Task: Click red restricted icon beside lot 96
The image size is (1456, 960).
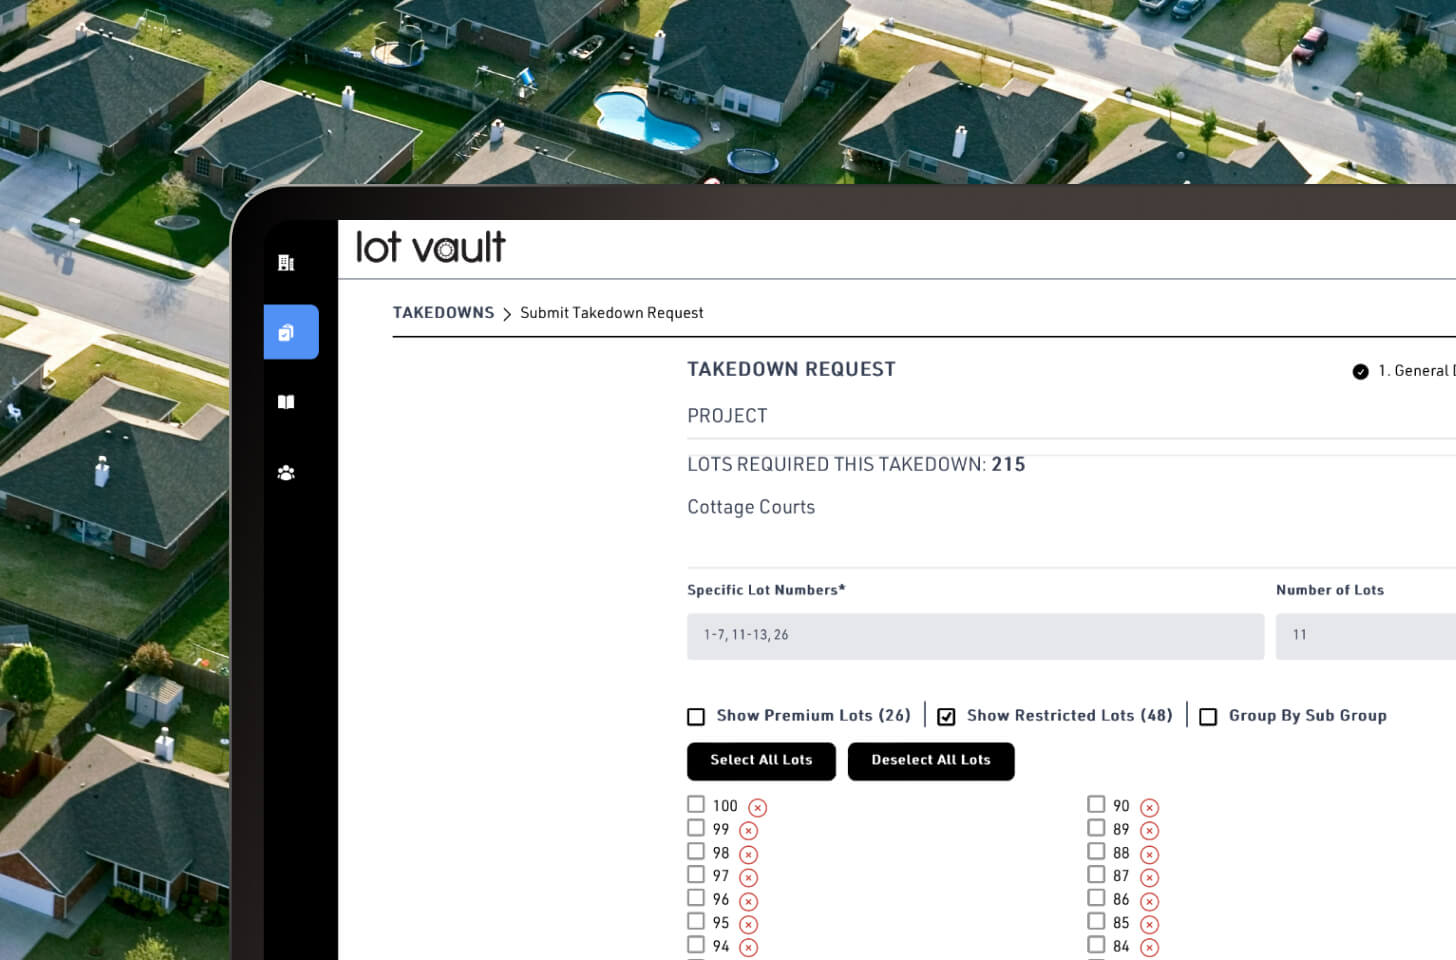Action: (749, 901)
